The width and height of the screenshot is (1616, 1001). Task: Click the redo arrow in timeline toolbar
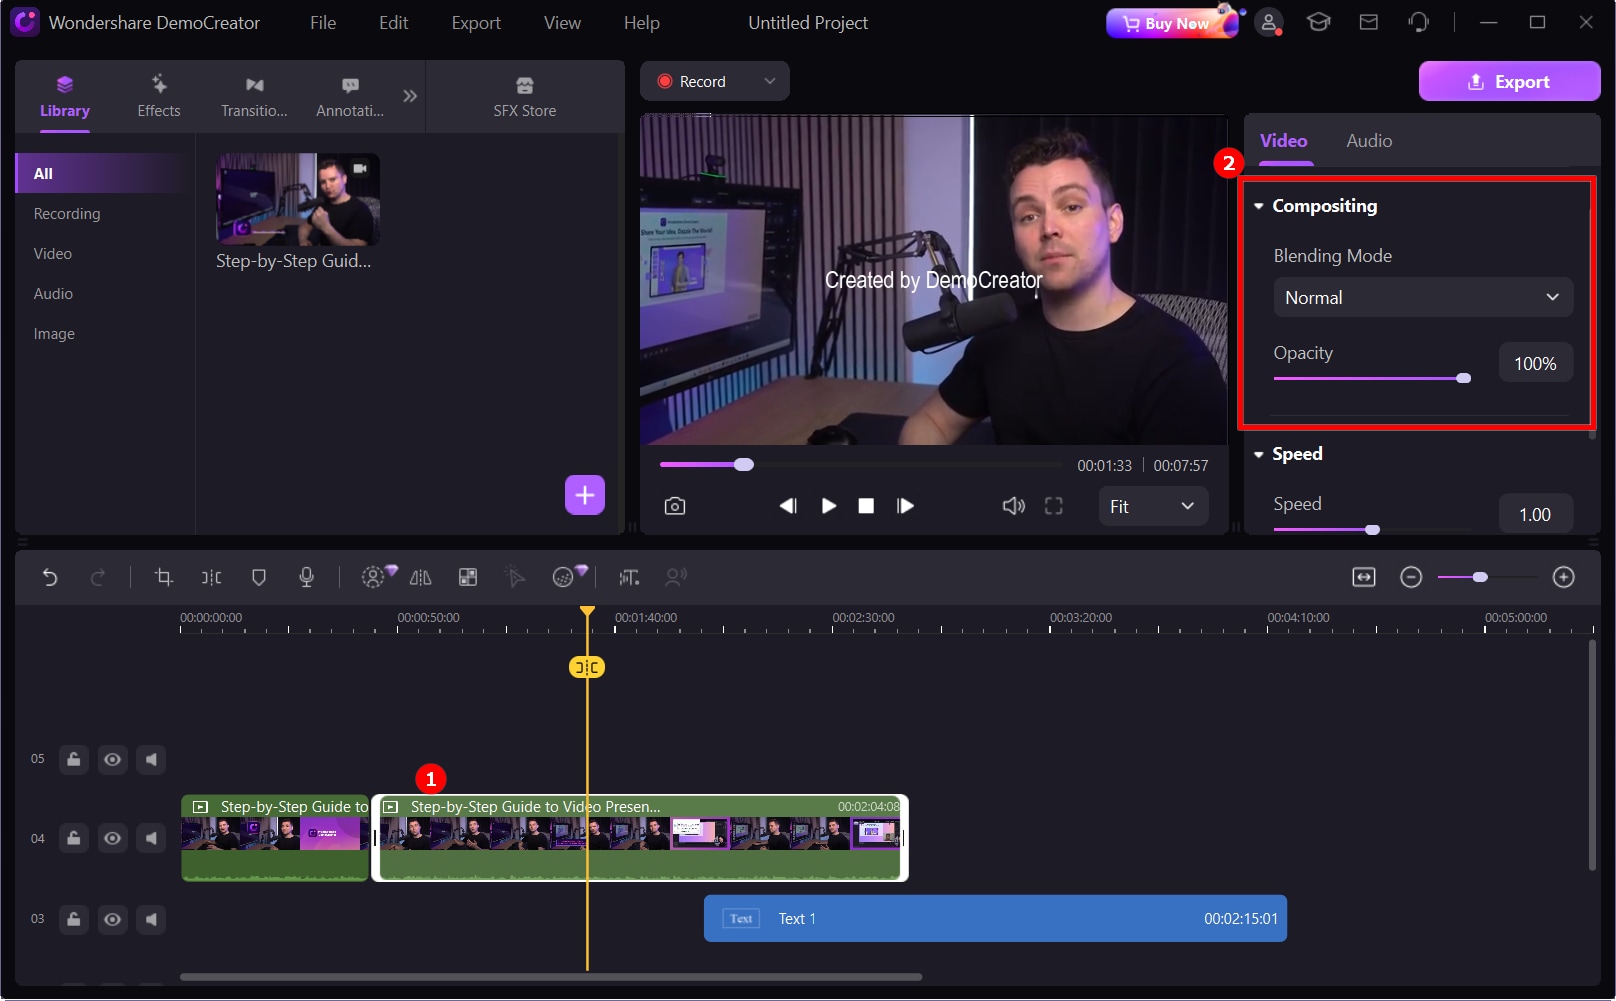(98, 577)
